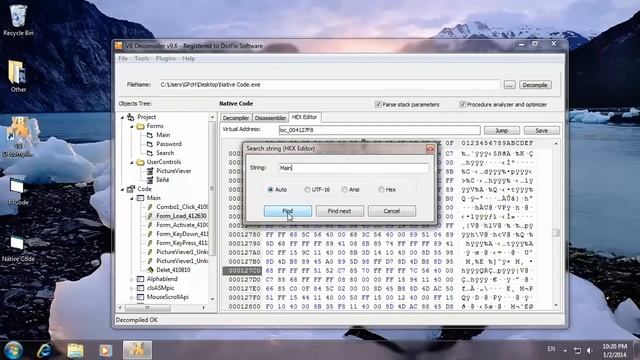Click the Code node icon in tree

[x=131, y=189]
